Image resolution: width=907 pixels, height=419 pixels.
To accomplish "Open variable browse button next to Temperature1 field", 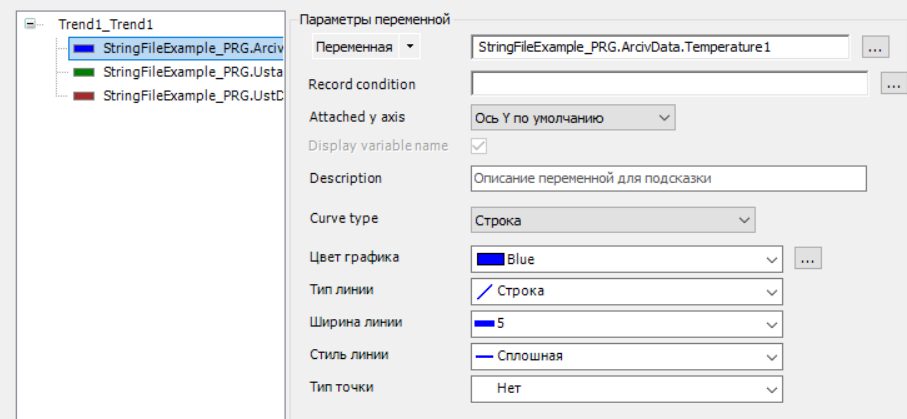I will [874, 47].
